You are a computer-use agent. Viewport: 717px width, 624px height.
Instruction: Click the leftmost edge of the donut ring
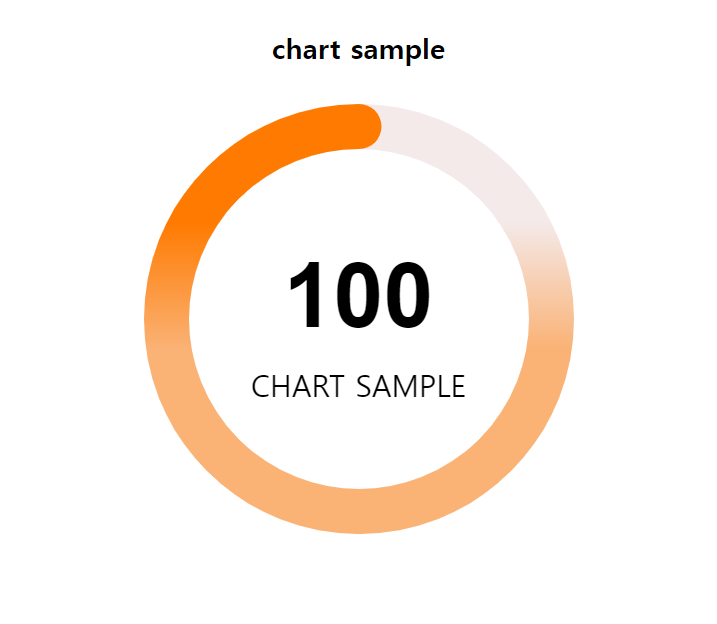click(x=166, y=319)
